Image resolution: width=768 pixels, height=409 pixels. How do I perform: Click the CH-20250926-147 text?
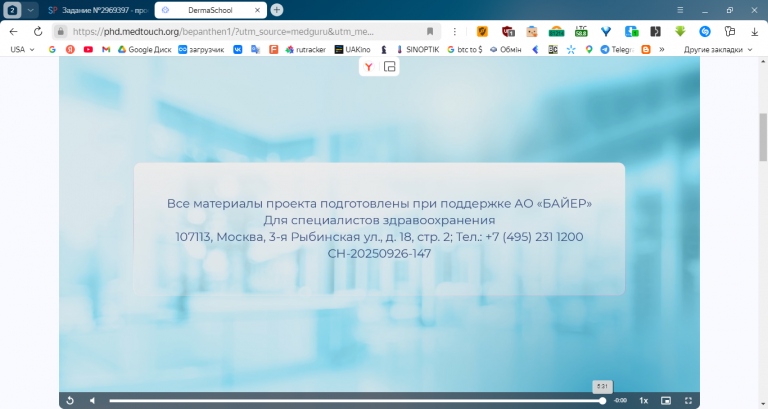tap(379, 254)
